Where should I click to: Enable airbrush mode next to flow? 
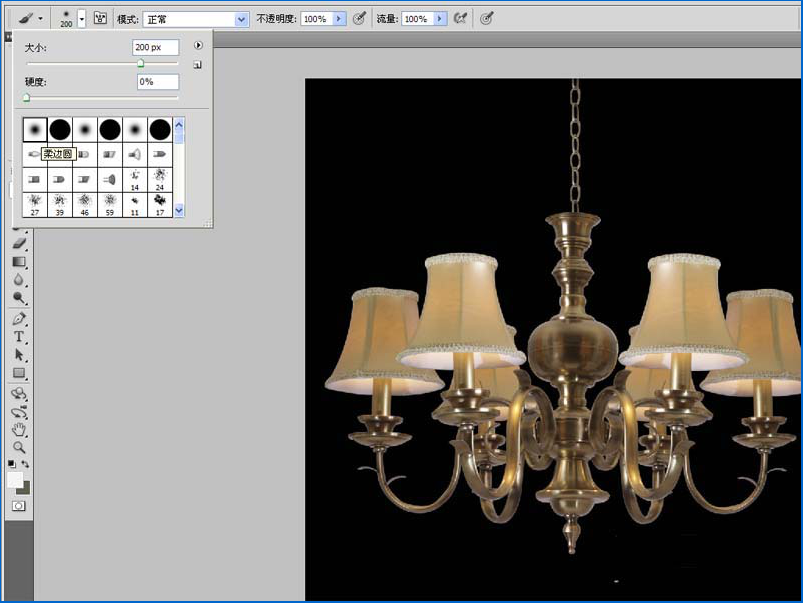coord(460,19)
